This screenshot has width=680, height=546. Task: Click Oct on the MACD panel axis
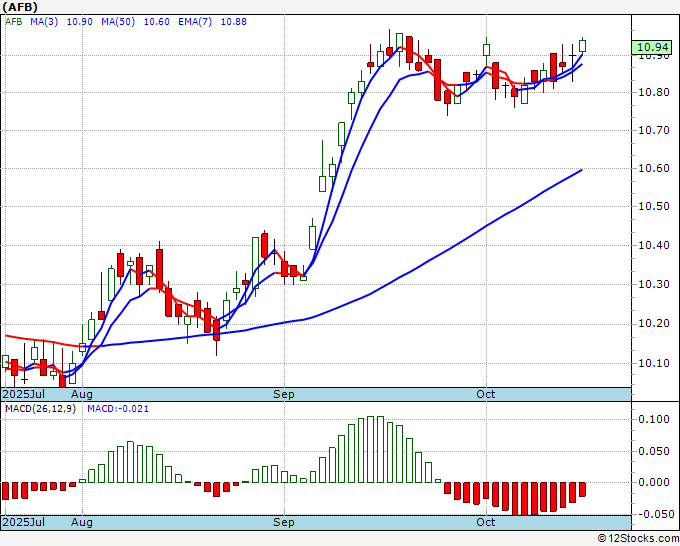coord(486,522)
